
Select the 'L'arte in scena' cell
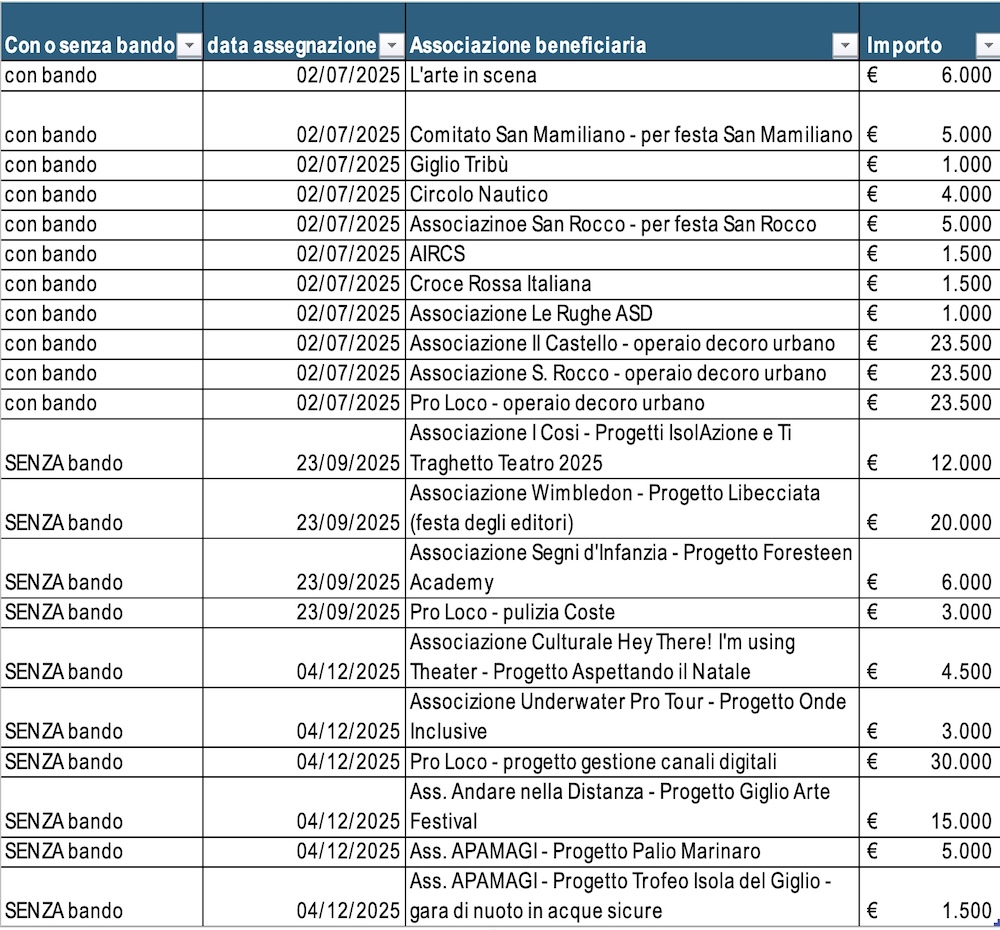(473, 75)
